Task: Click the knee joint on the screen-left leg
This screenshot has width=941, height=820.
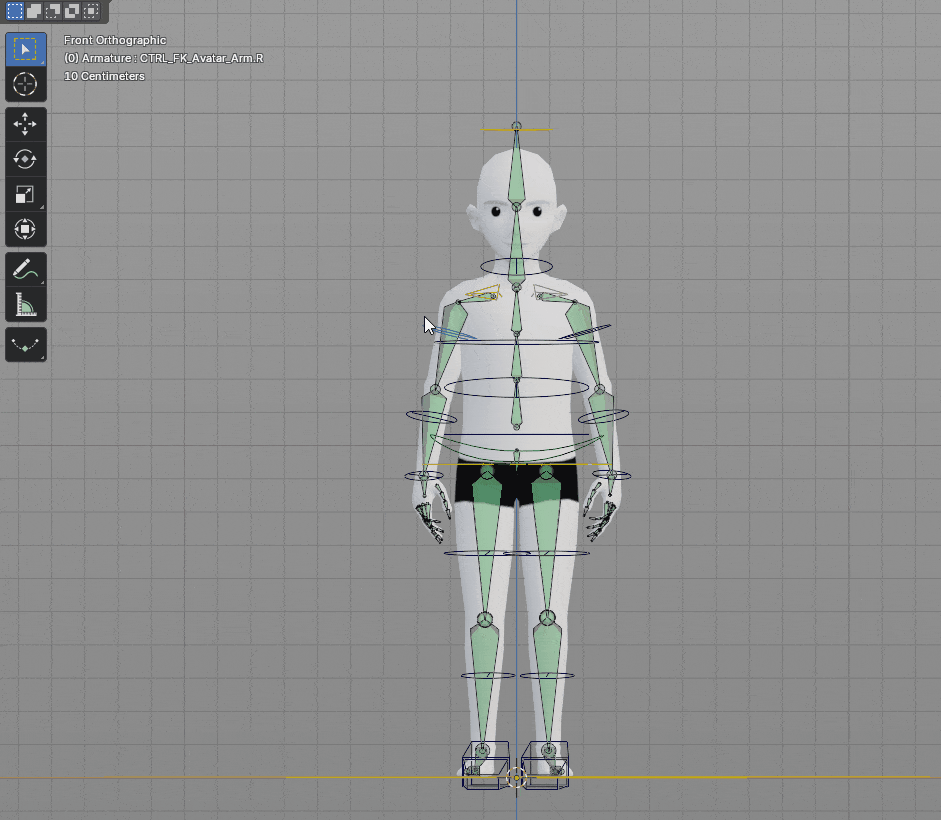Action: click(x=485, y=620)
